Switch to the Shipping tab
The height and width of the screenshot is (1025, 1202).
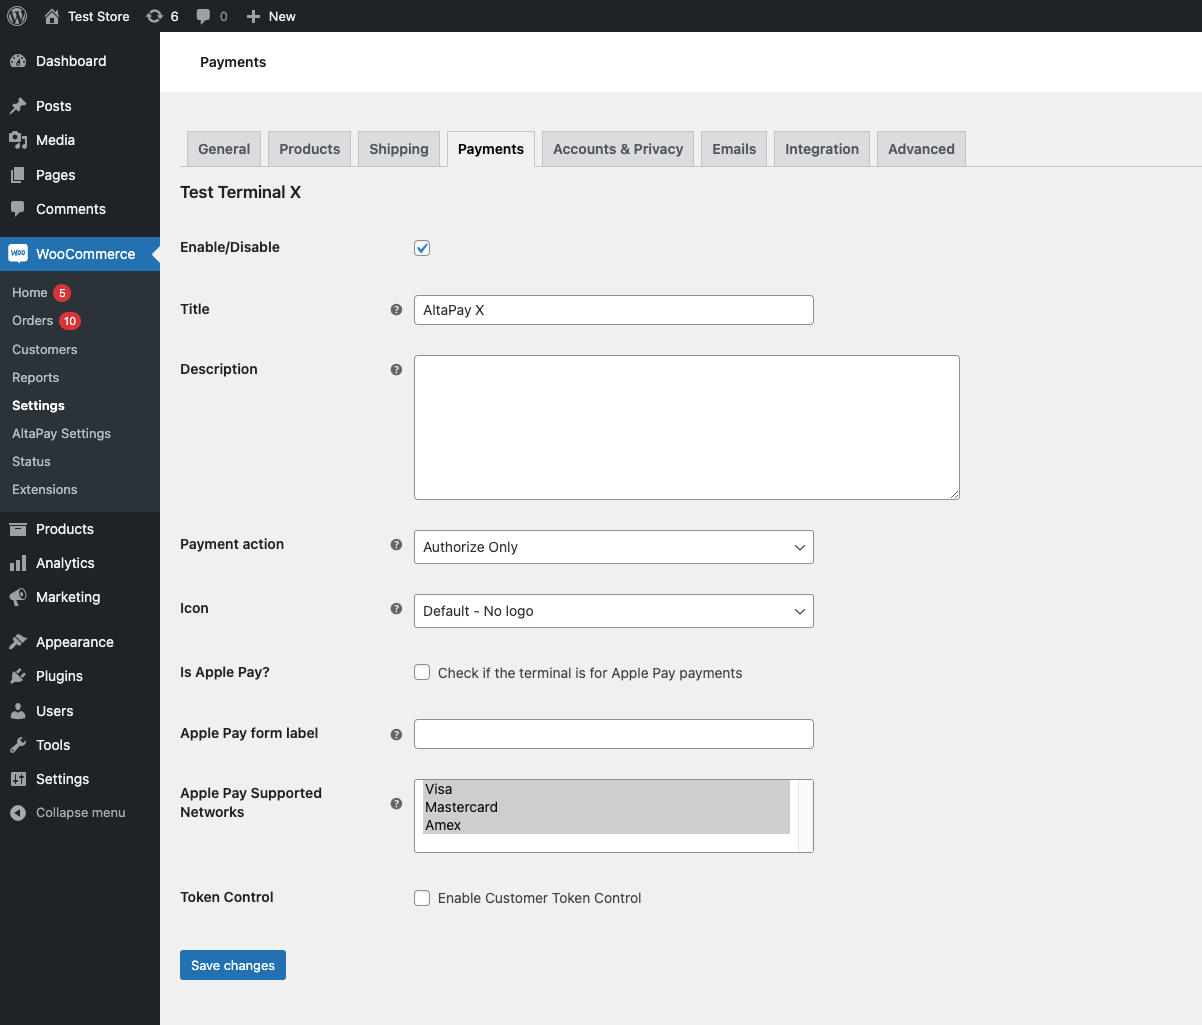coord(399,149)
